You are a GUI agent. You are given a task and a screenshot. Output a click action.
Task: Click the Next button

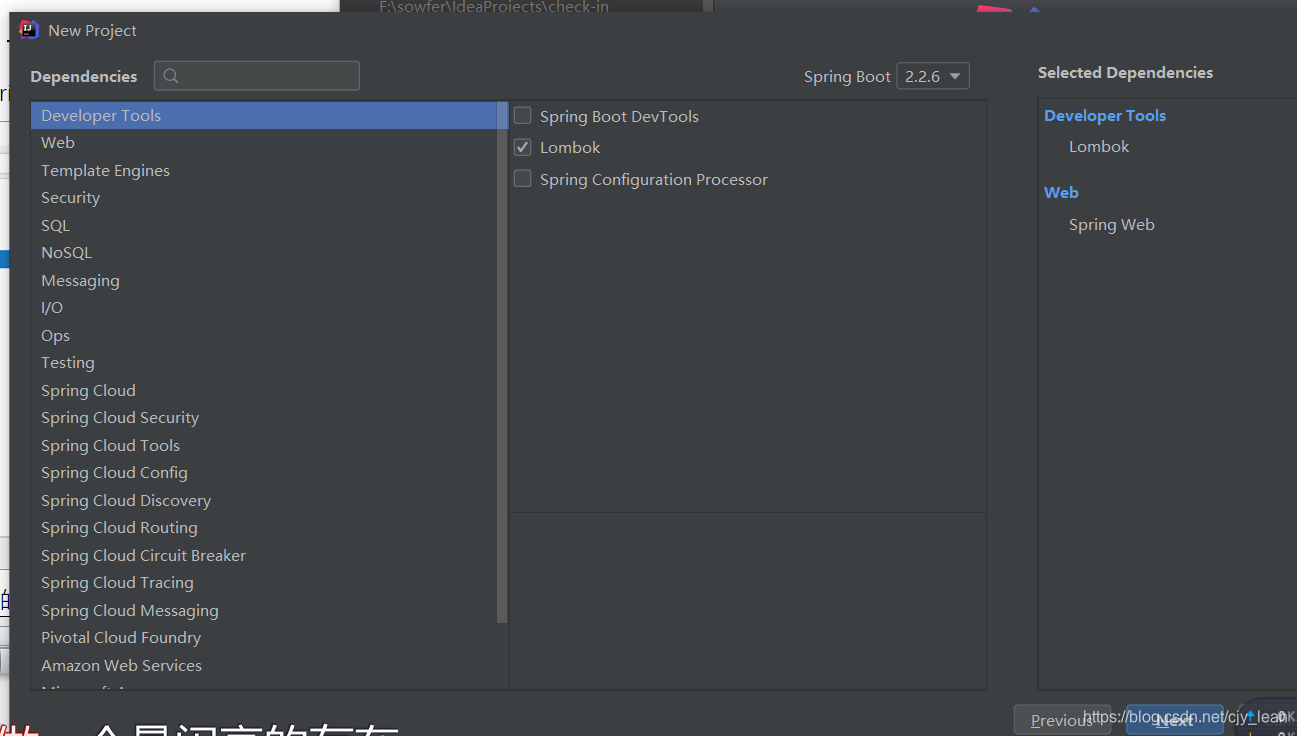tap(1175, 719)
